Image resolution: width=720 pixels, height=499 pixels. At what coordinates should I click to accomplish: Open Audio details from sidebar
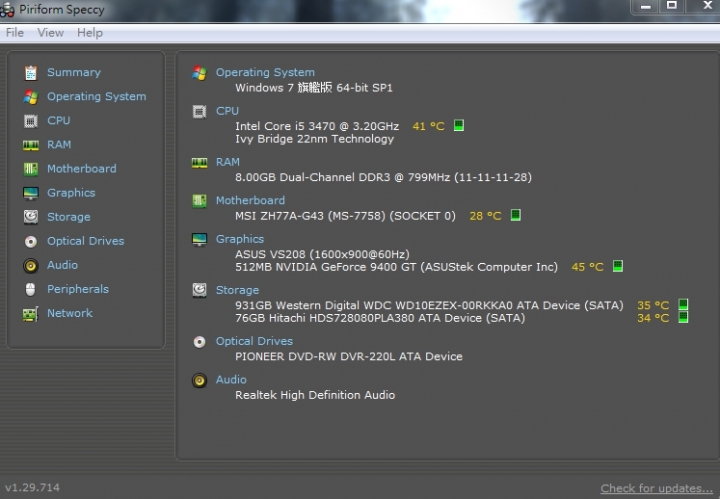pos(62,265)
